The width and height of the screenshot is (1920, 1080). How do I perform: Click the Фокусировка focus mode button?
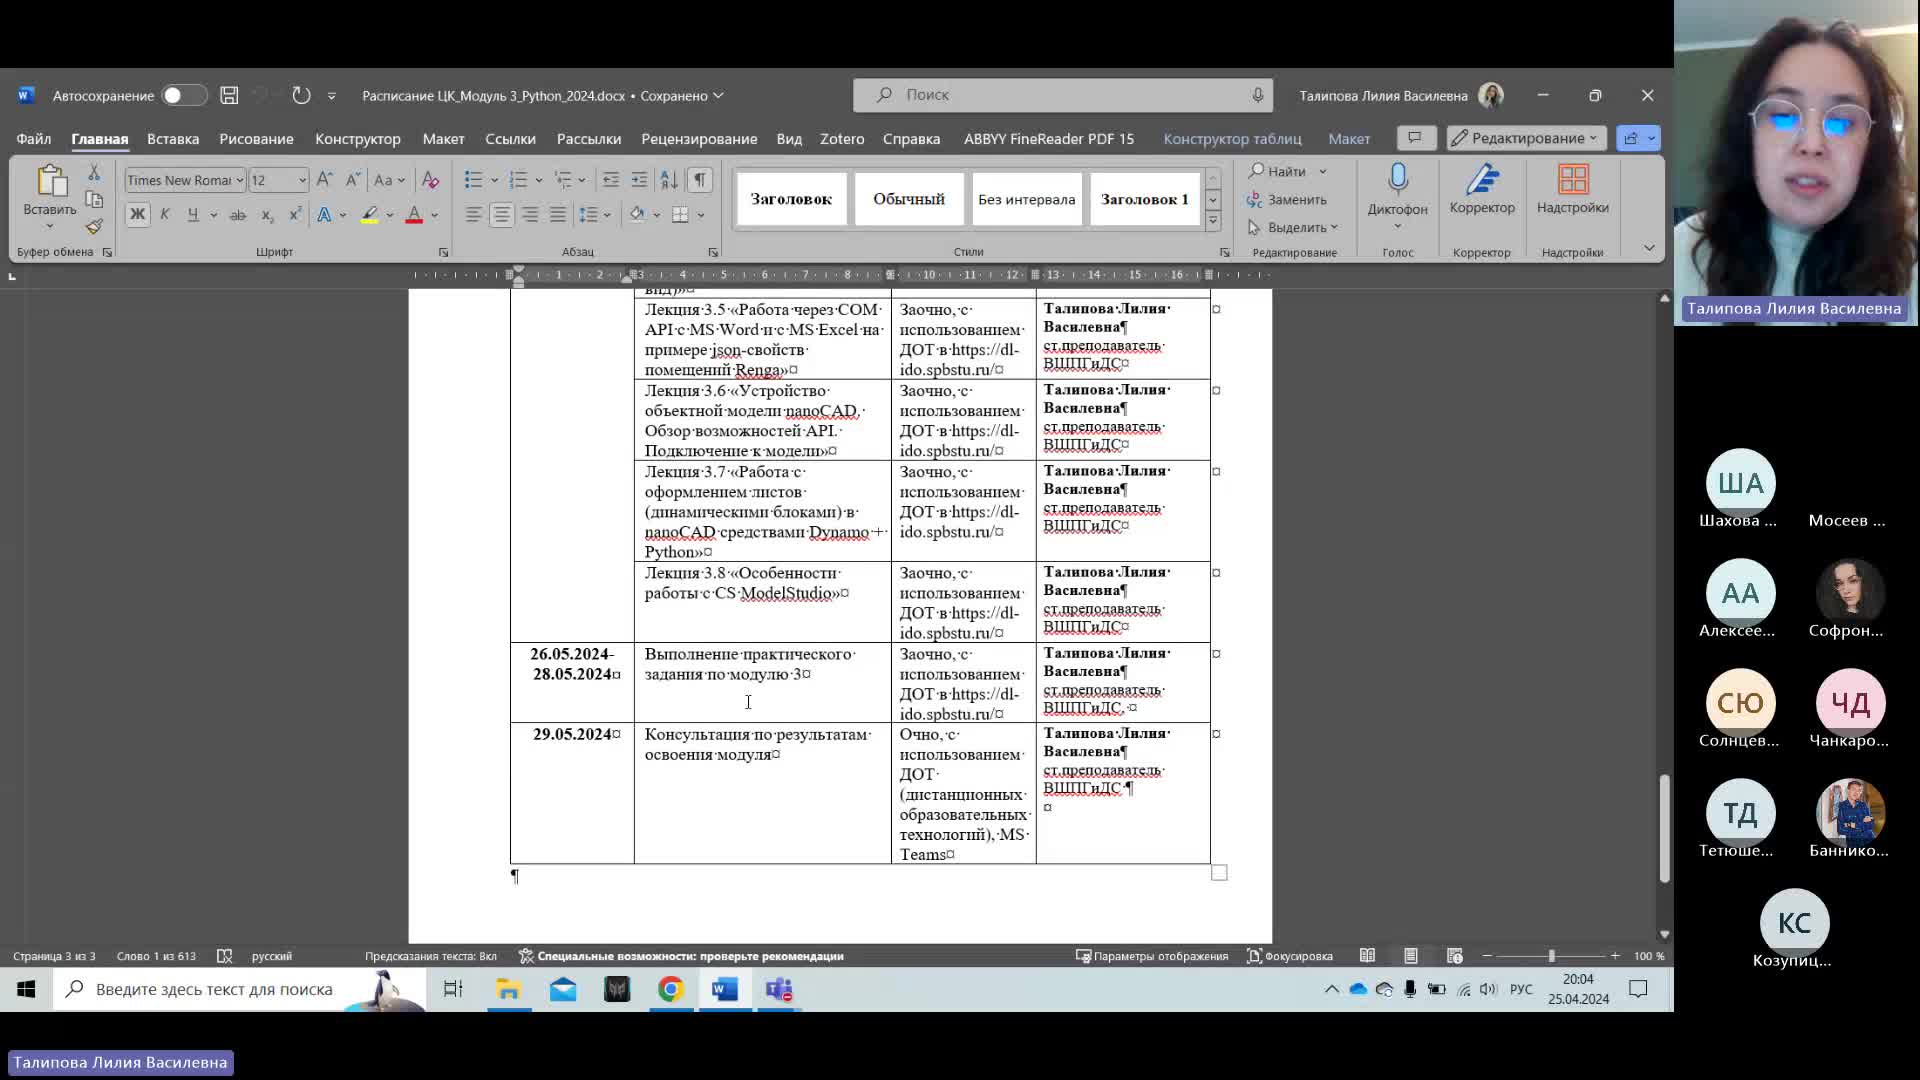pos(1290,956)
